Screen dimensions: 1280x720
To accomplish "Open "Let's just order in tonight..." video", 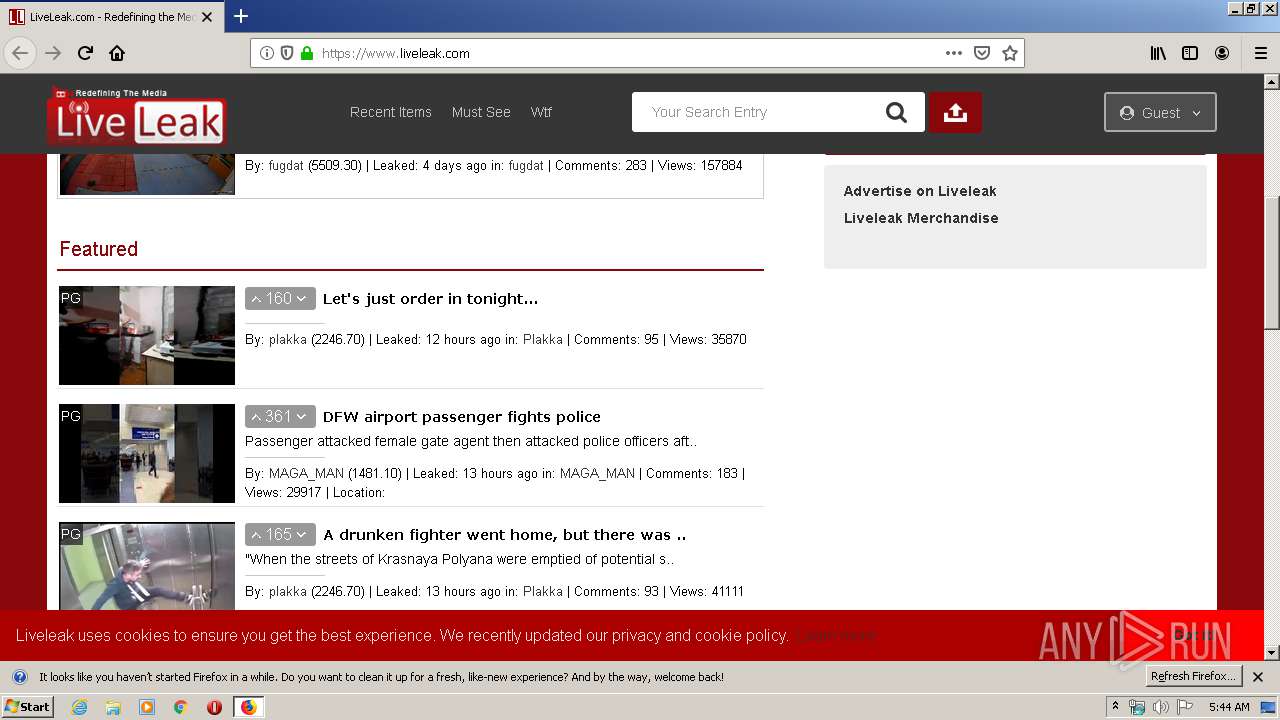I will (430, 299).
